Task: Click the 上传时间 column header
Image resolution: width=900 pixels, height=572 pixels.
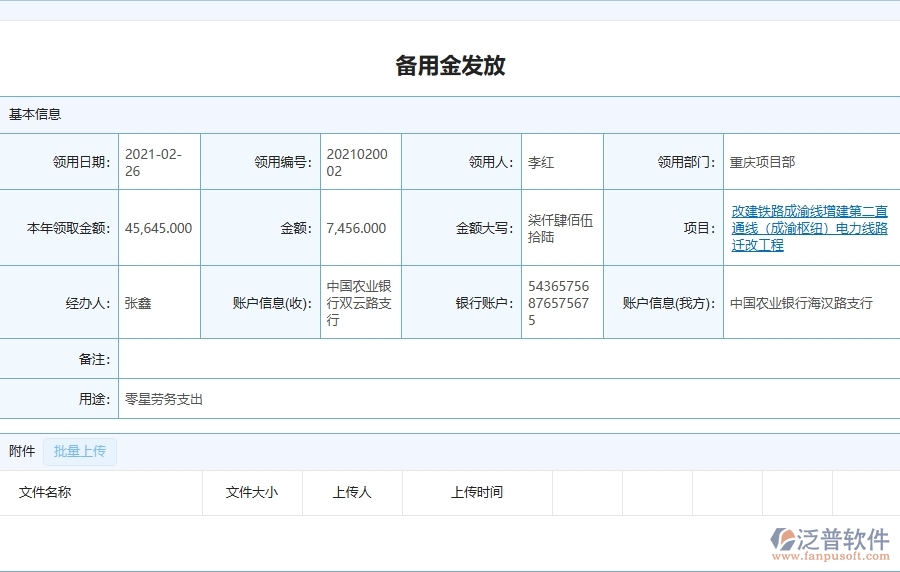Action: (x=477, y=492)
